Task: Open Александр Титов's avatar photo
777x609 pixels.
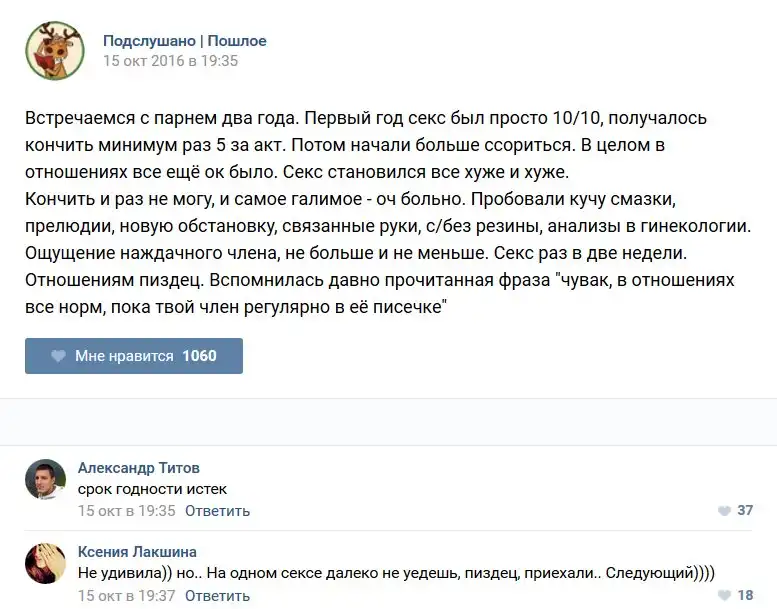Action: [x=45, y=480]
